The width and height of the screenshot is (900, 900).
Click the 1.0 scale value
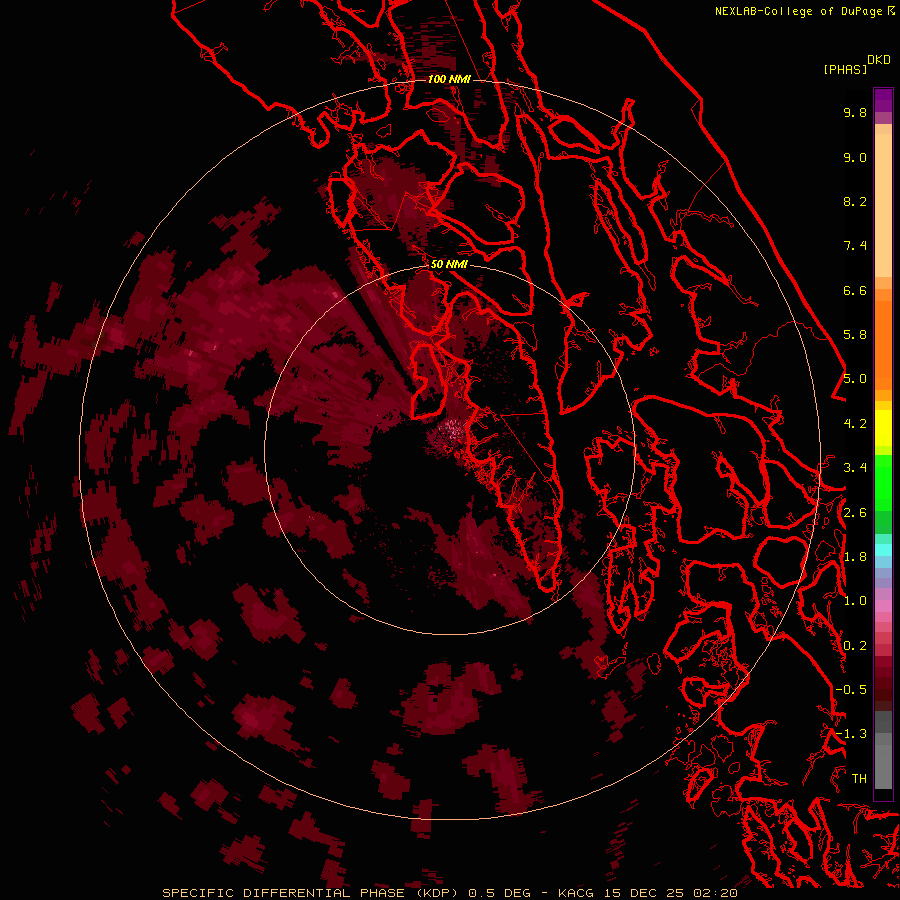coord(855,600)
